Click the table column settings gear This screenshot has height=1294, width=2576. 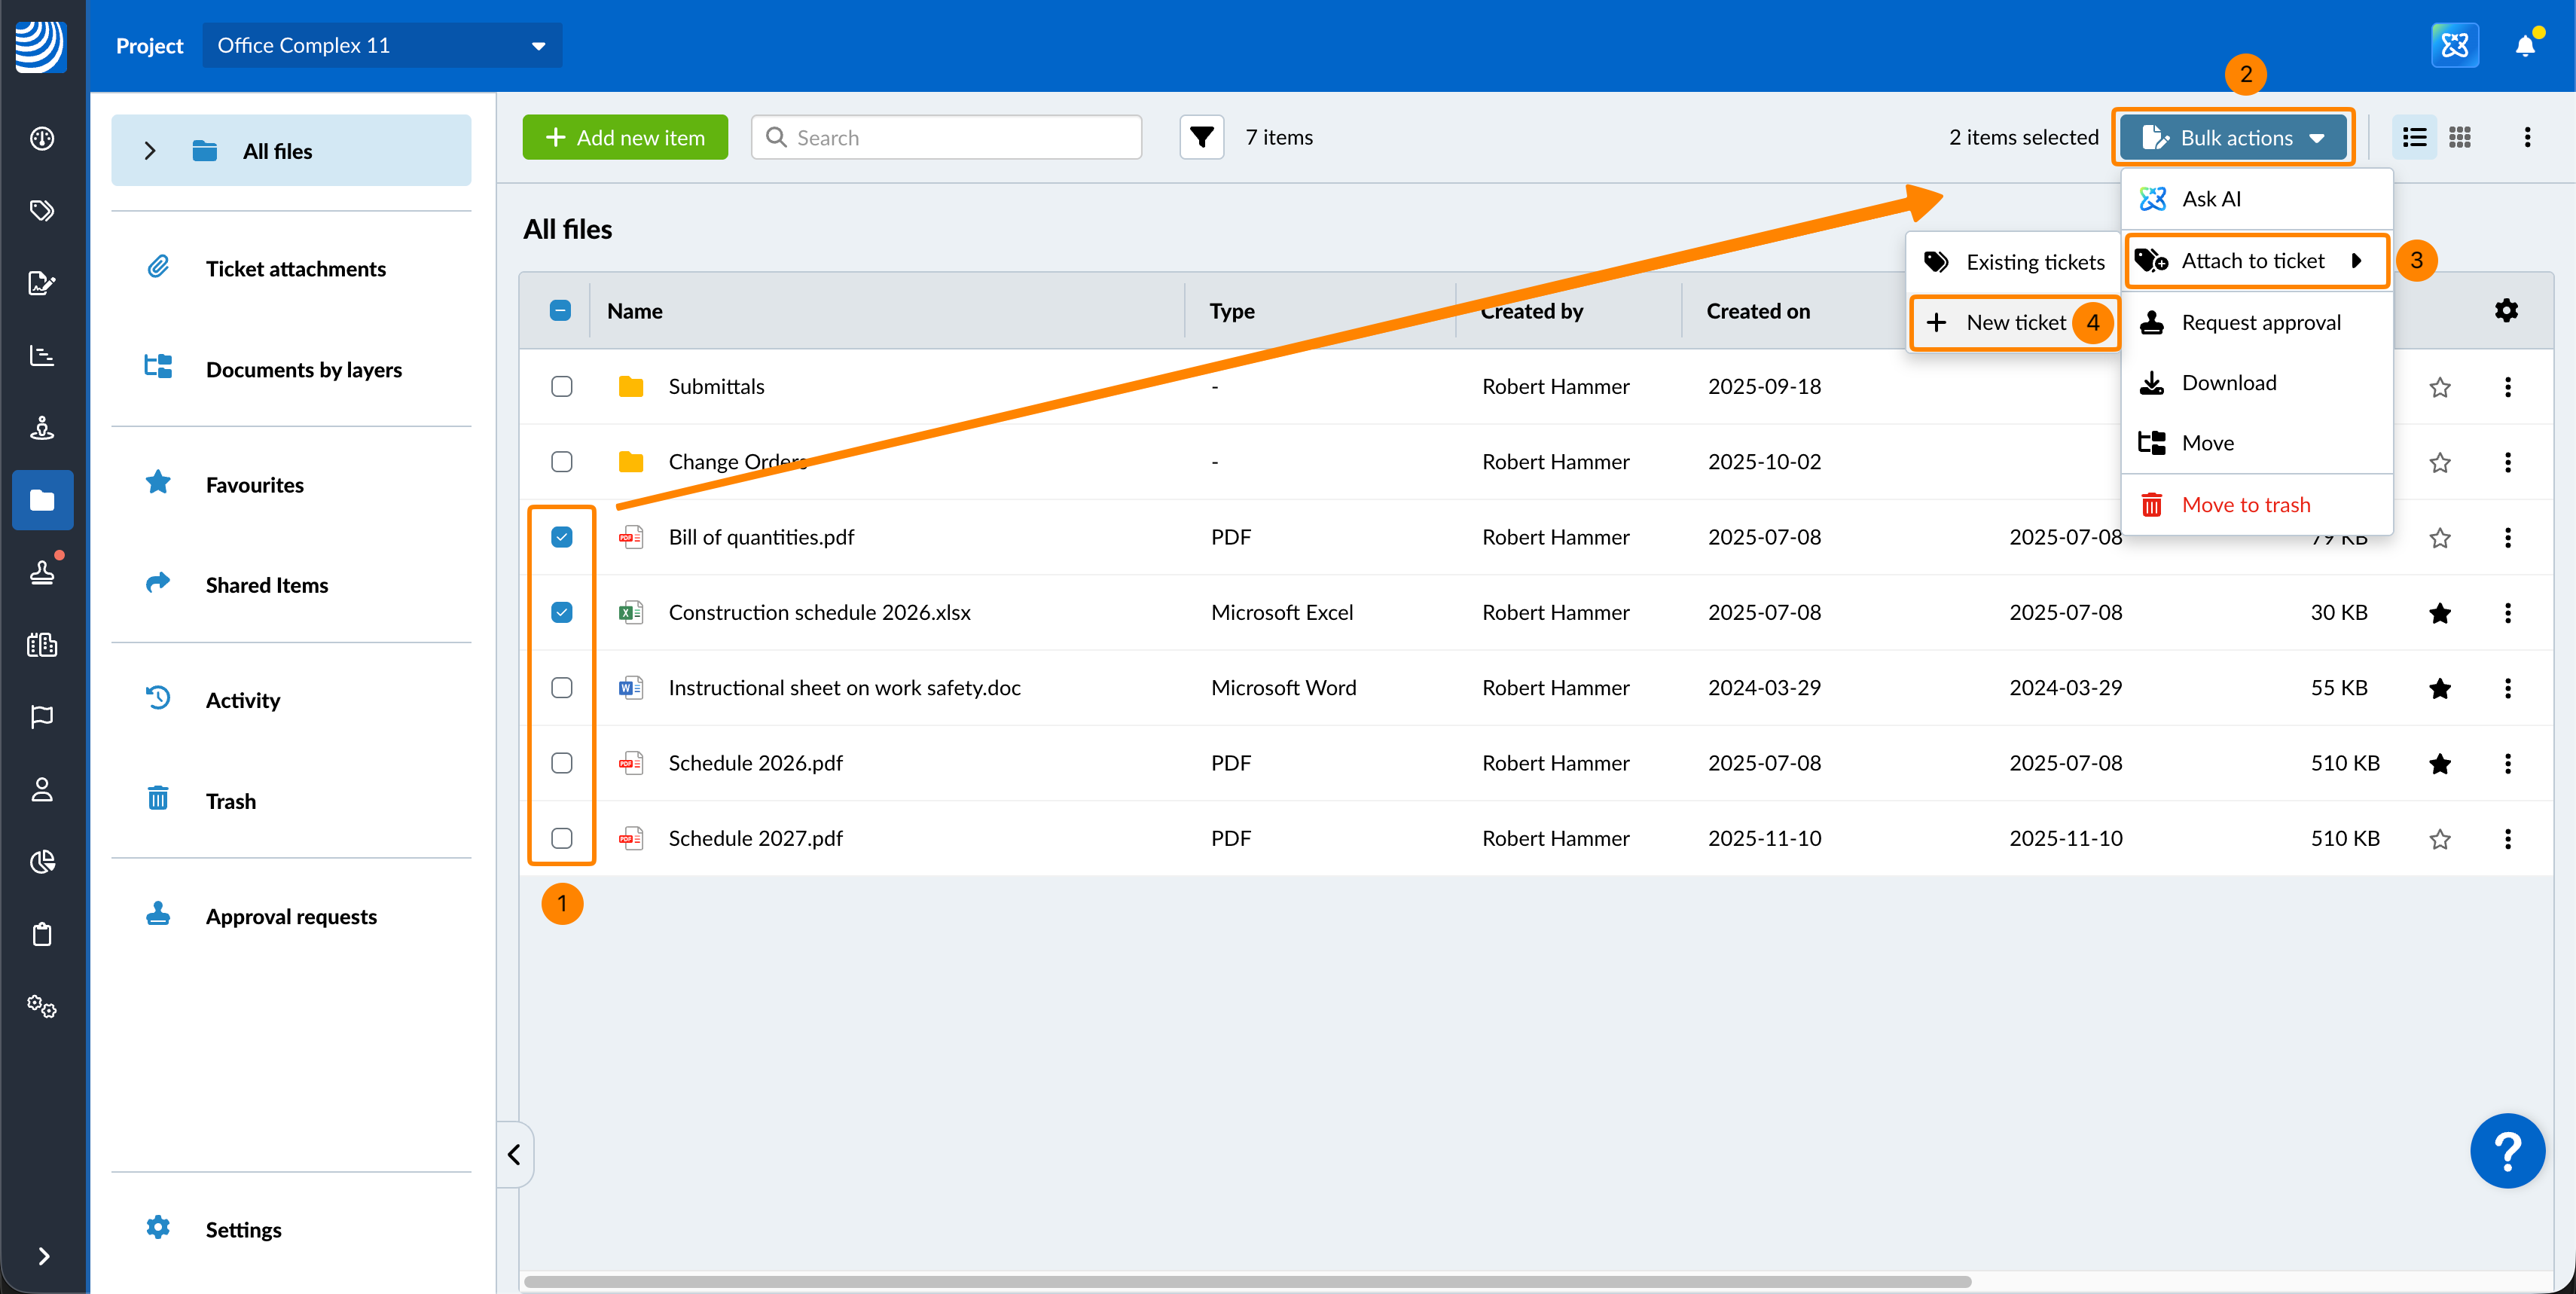pos(2505,311)
